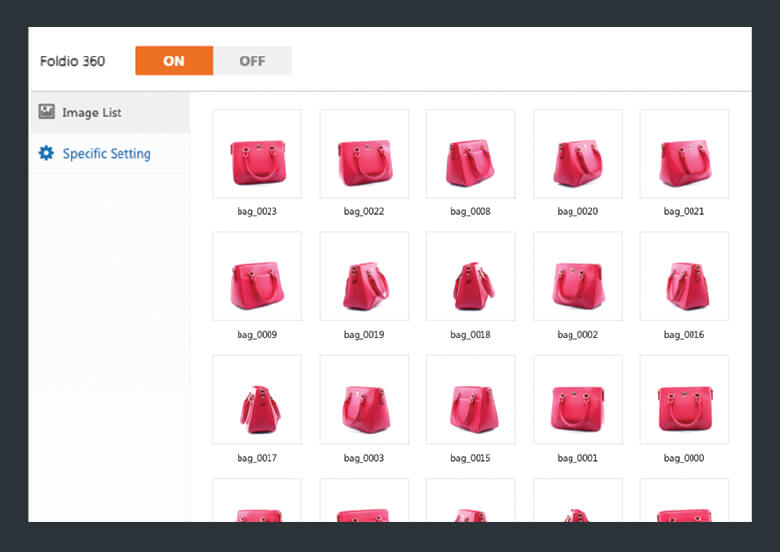Select the bag_0021 thumbnail

coord(684,154)
